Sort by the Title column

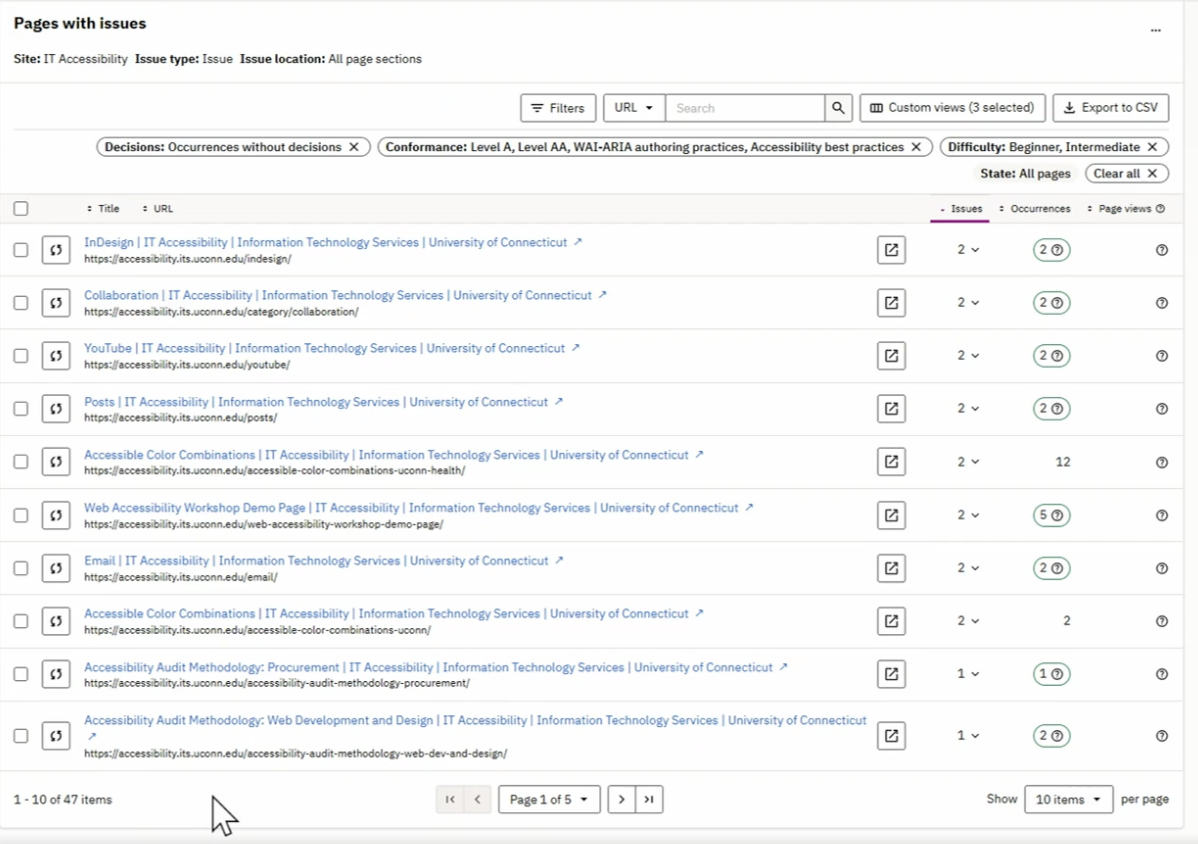pyautogui.click(x=102, y=209)
